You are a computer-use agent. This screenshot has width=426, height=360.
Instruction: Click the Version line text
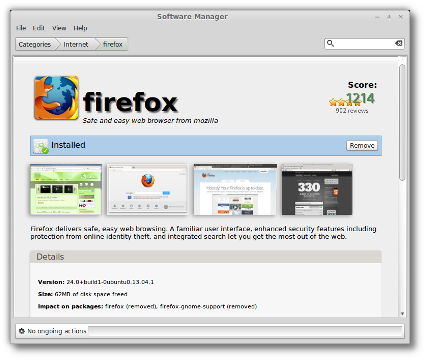[x=96, y=282]
